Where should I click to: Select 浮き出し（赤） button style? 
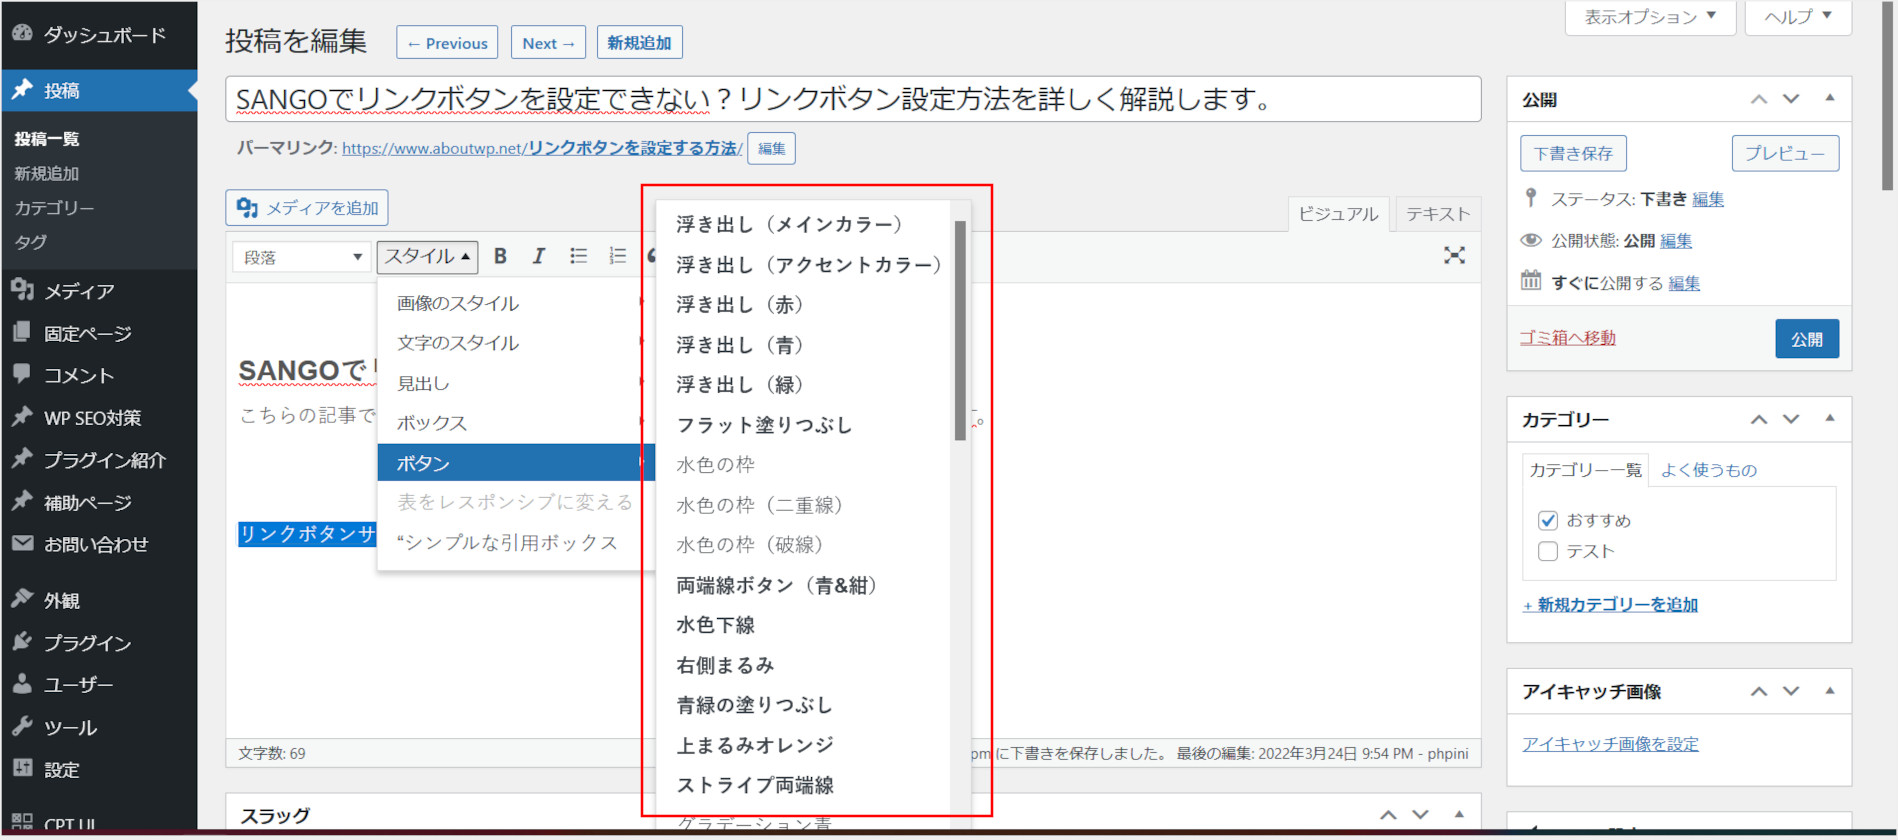click(740, 305)
